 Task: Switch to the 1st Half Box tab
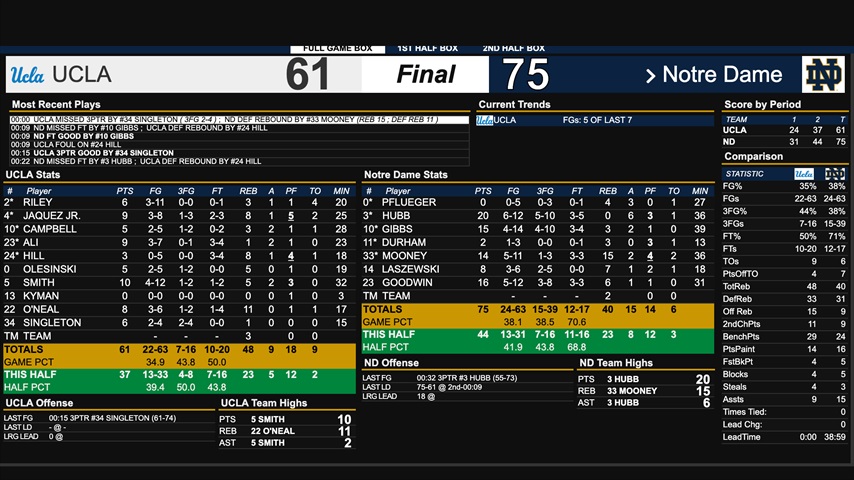[x=427, y=48]
